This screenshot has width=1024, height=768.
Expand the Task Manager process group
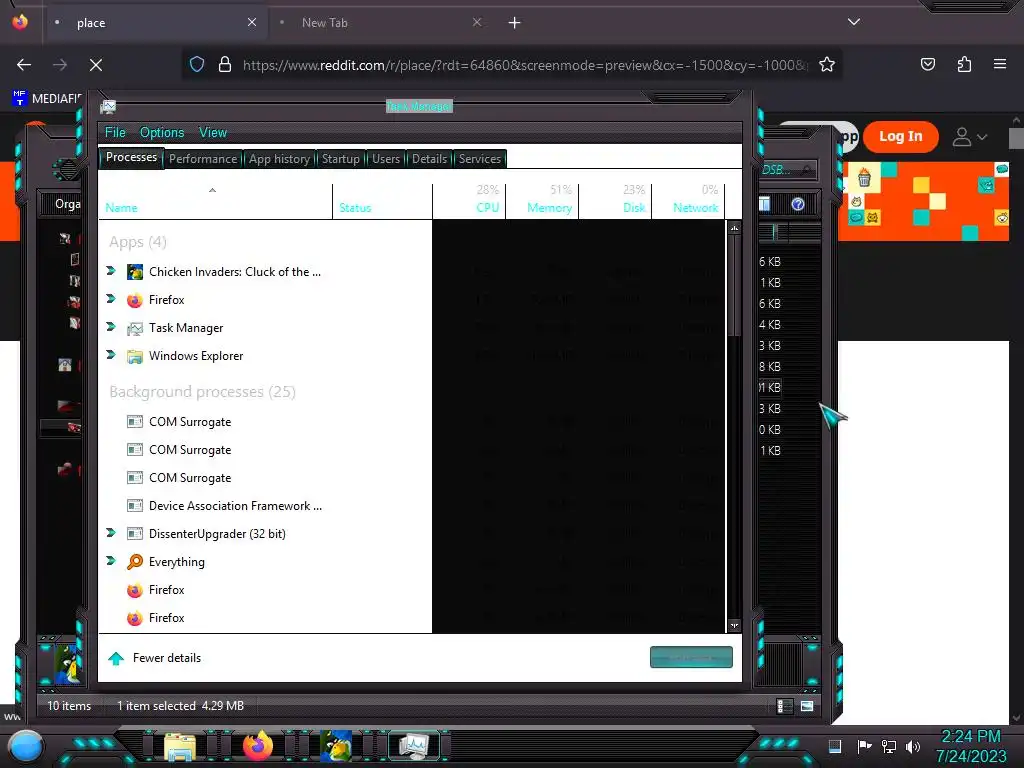(111, 327)
